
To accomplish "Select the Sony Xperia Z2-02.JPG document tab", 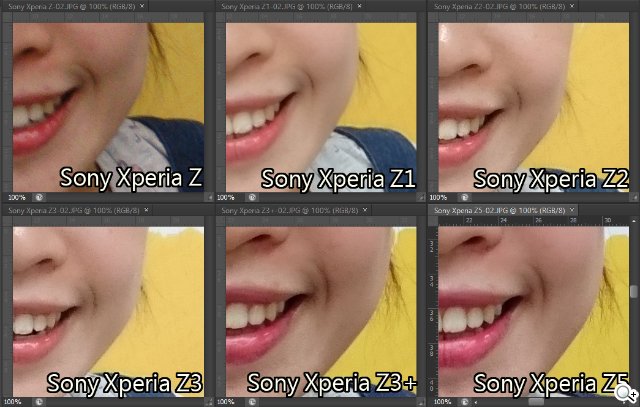I will click(x=504, y=6).
